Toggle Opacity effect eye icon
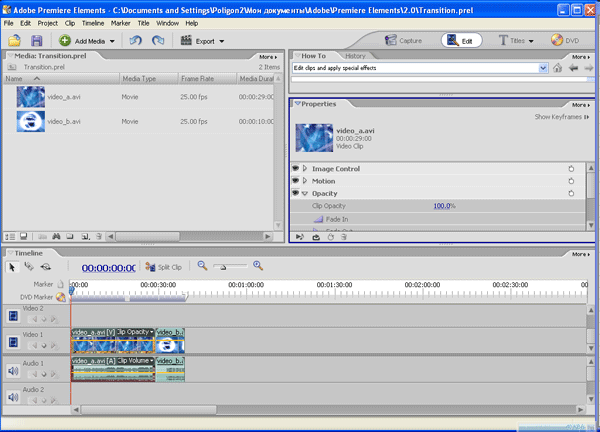This screenshot has height=432, width=600. 295,193
